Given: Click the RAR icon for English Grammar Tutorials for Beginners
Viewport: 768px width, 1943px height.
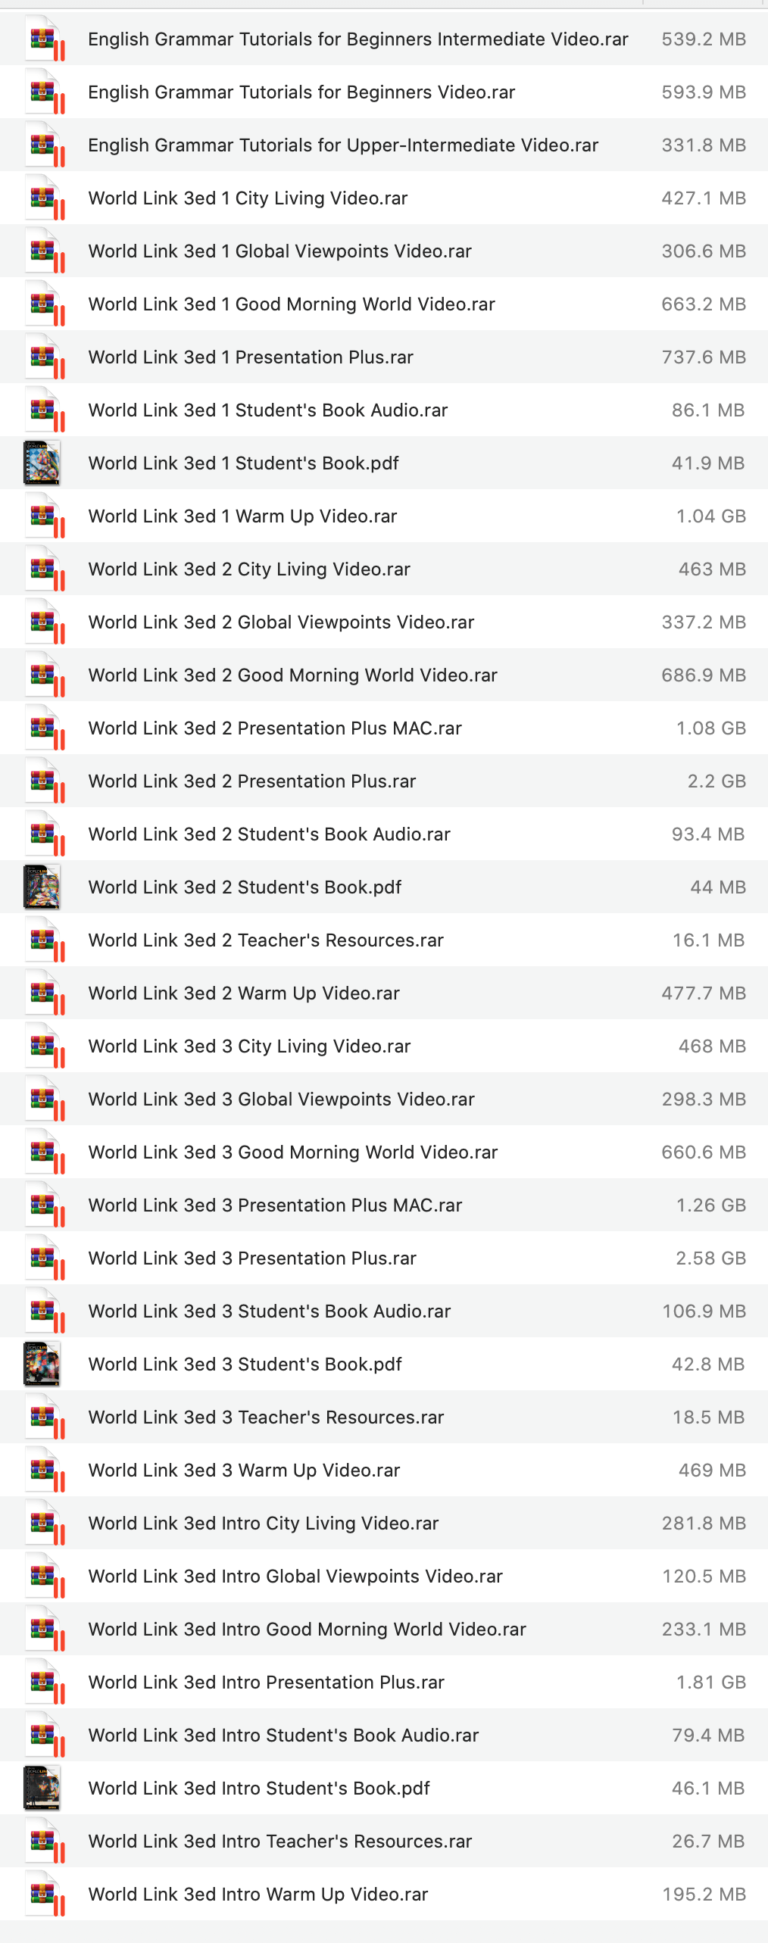Looking at the screenshot, I should (41, 92).
